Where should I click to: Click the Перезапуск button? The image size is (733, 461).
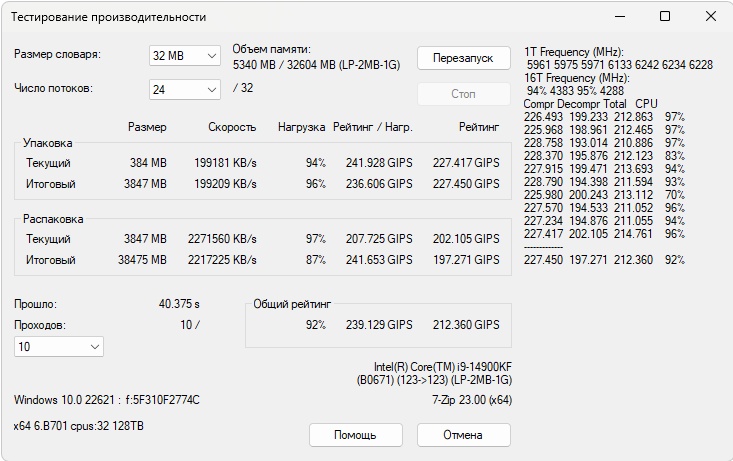[463, 57]
